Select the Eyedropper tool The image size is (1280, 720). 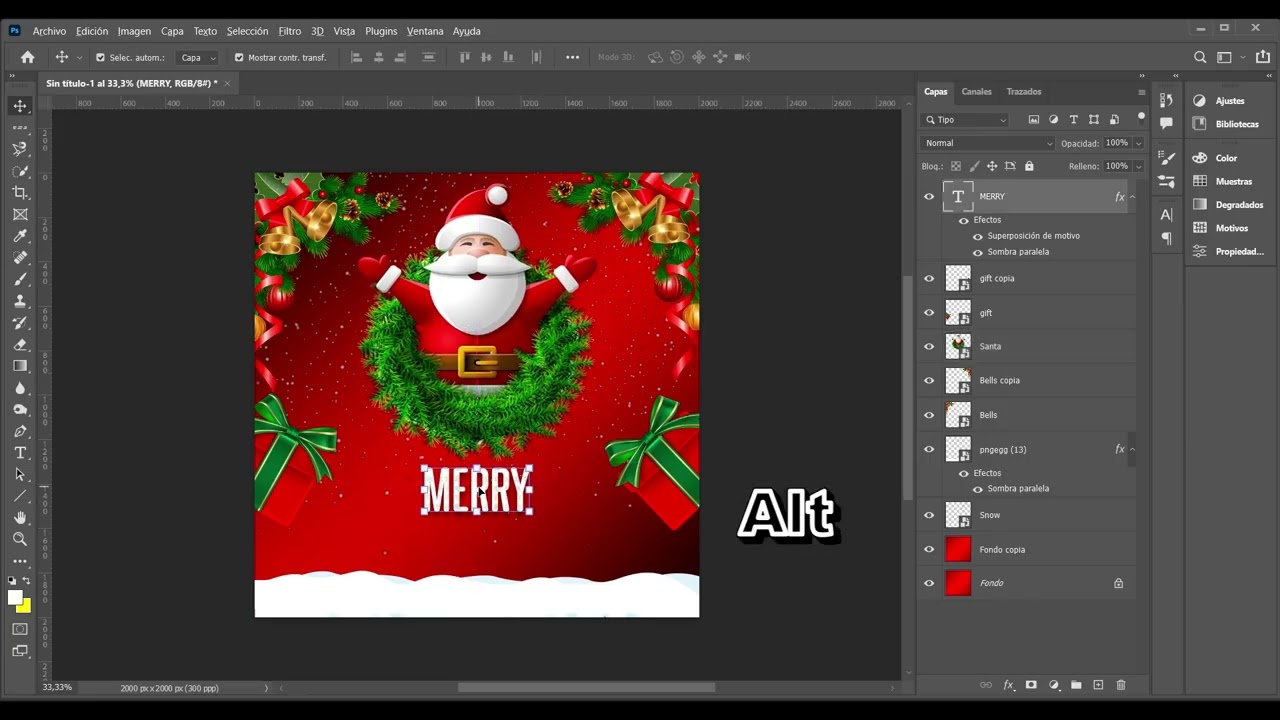[20, 236]
